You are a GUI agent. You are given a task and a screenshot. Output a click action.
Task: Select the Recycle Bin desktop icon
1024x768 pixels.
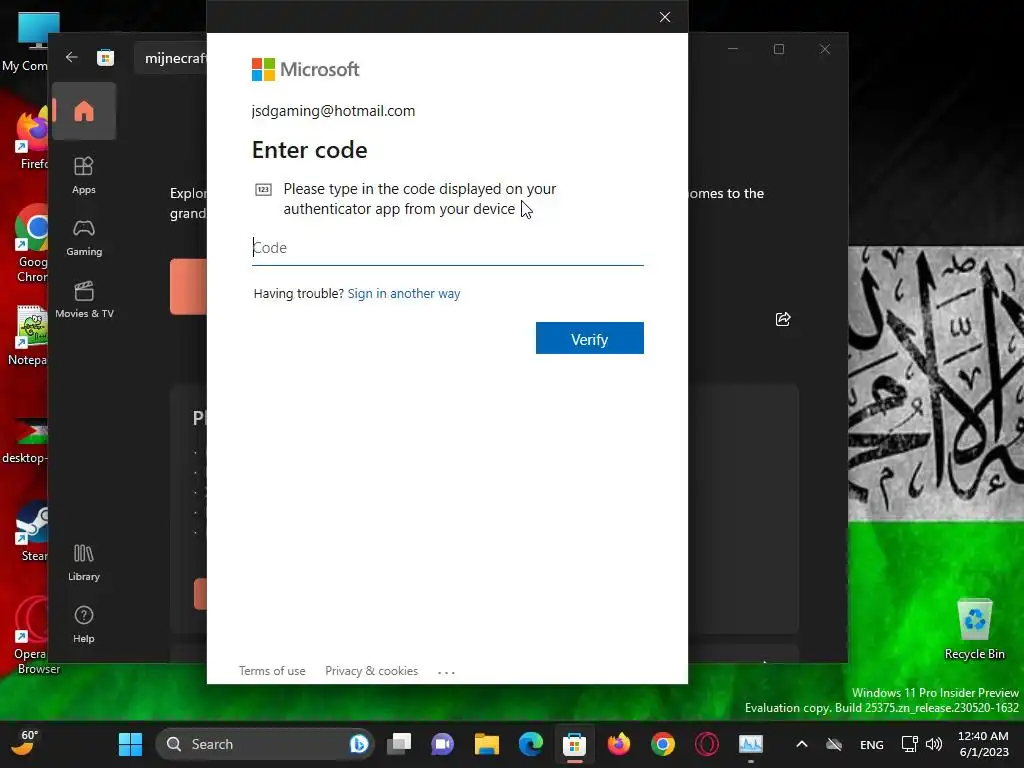point(974,630)
